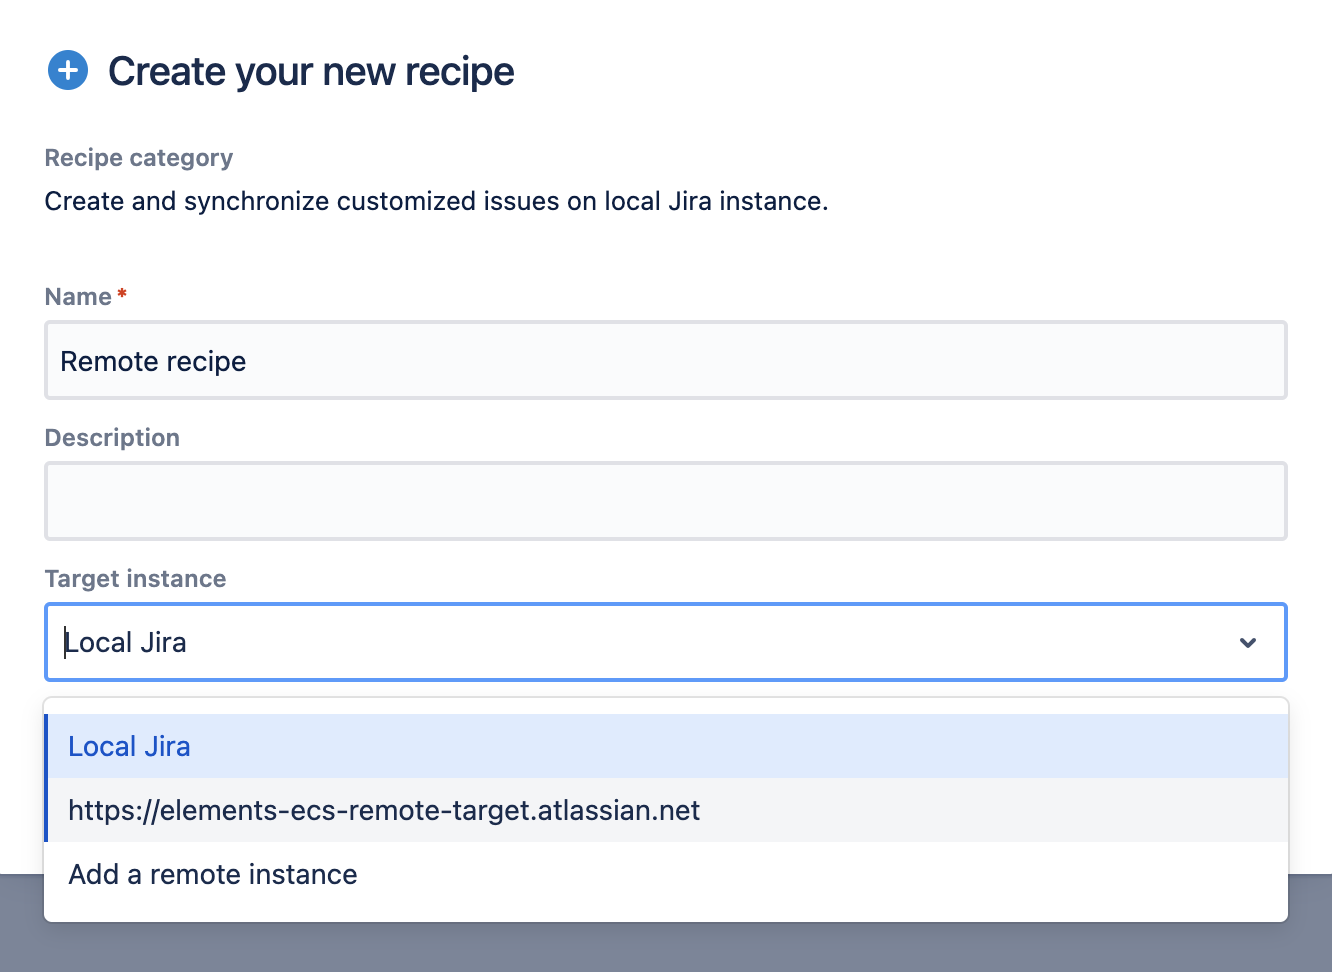Collapse the open dropdown using the chevron arrow
Viewport: 1332px width, 972px height.
click(1247, 643)
